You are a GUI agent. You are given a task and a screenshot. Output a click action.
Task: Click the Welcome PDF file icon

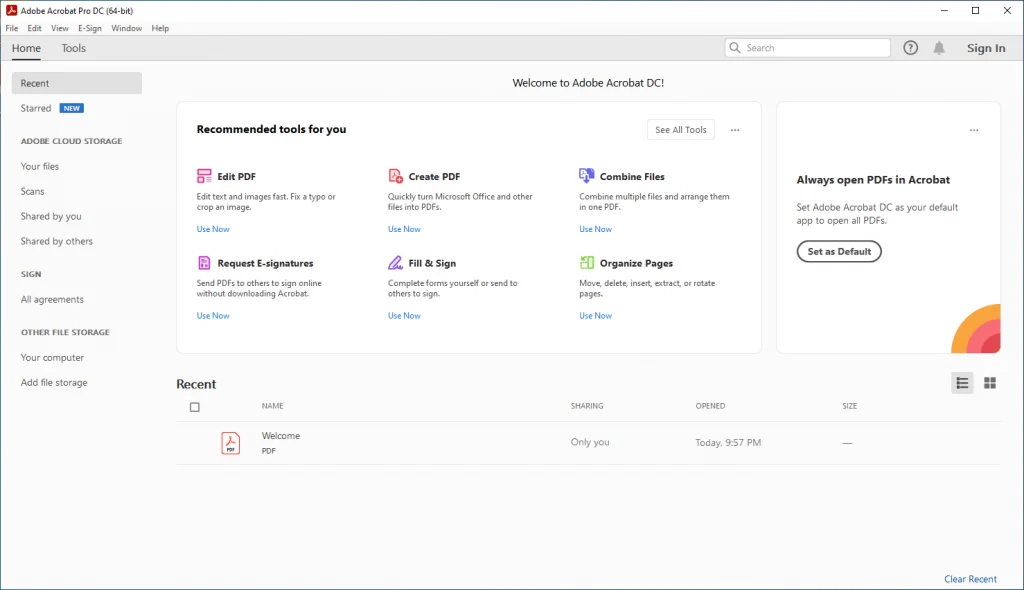(231, 443)
